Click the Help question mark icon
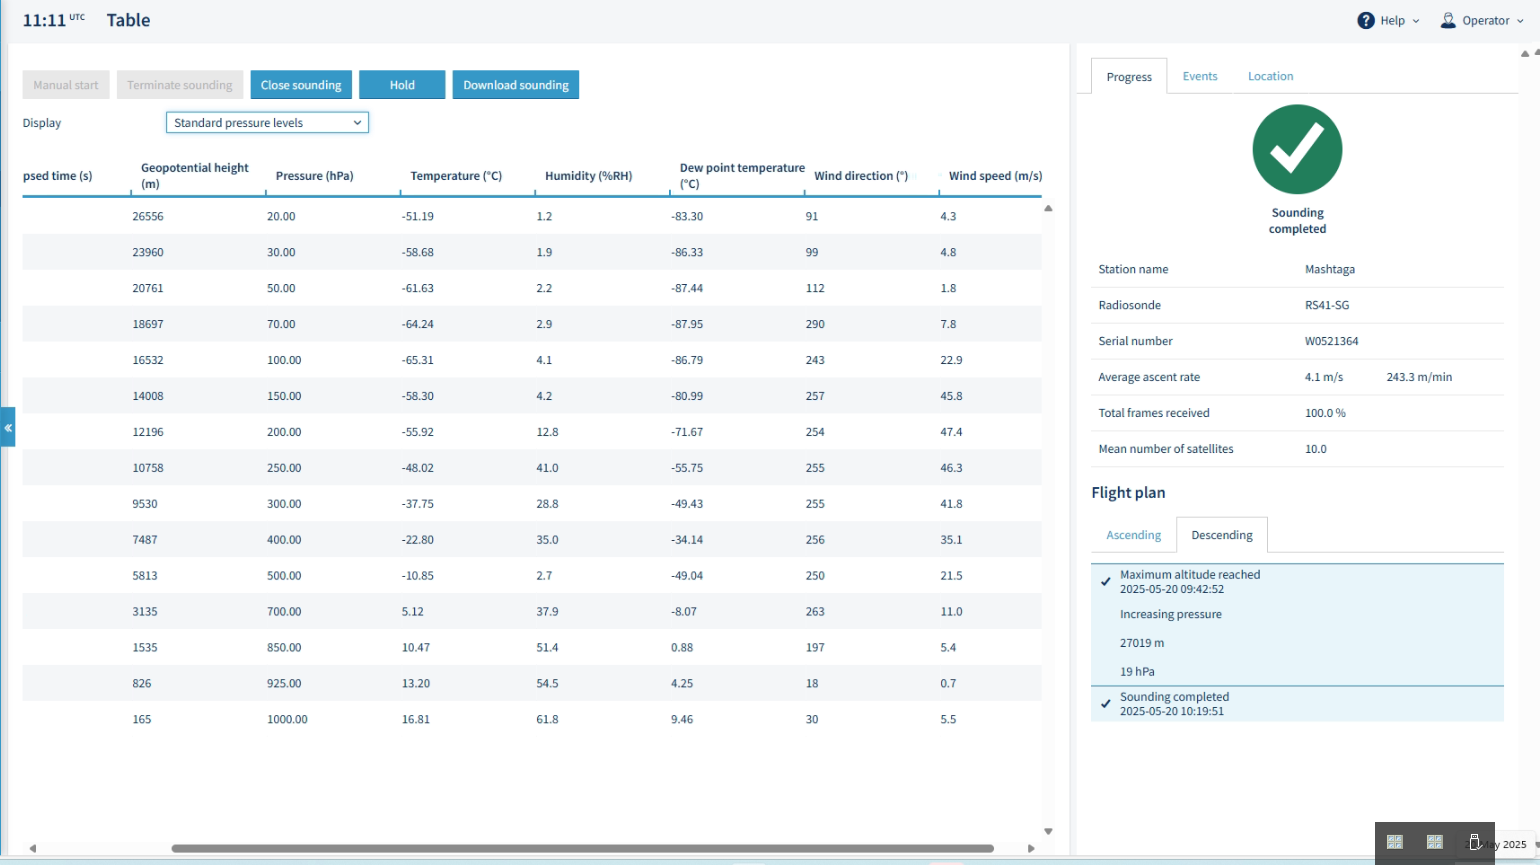1540x865 pixels. [x=1366, y=20]
